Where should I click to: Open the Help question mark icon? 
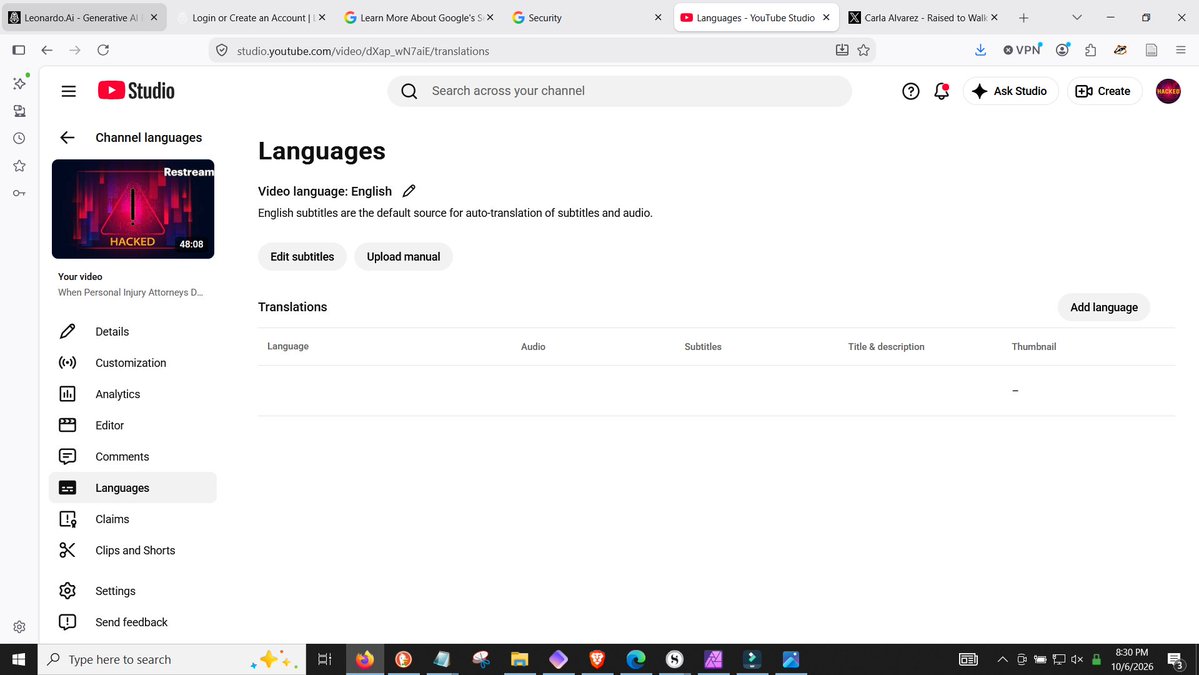tap(910, 91)
